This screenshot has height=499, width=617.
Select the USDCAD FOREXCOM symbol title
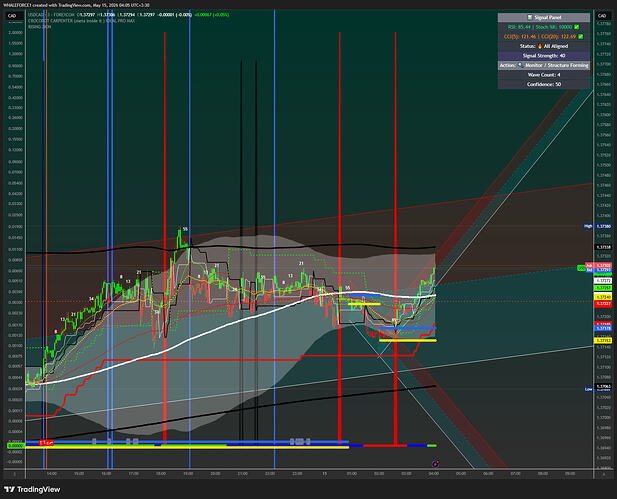(x=51, y=15)
